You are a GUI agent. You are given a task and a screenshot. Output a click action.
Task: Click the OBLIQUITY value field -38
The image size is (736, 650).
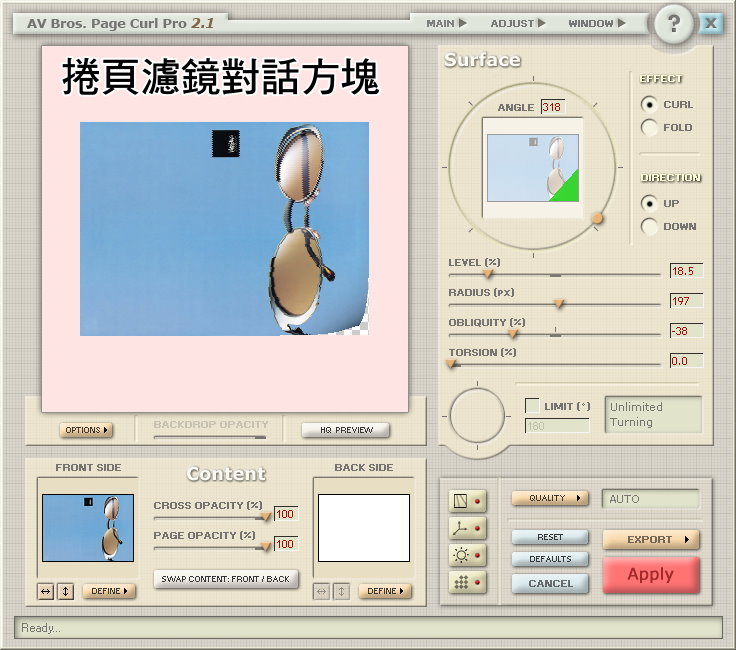(686, 331)
